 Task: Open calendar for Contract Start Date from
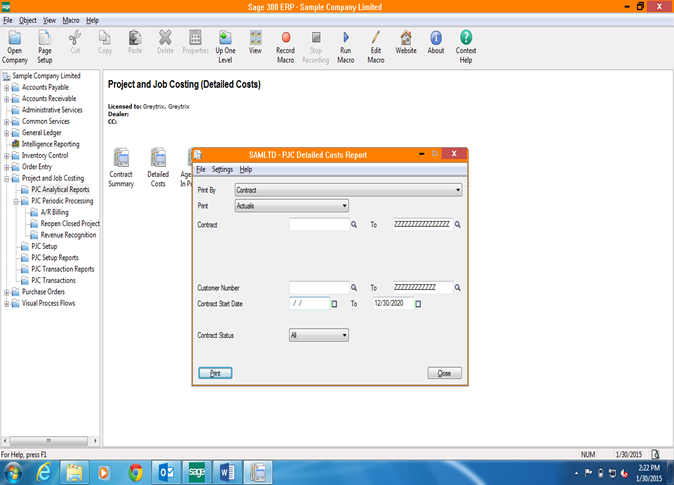(334, 304)
